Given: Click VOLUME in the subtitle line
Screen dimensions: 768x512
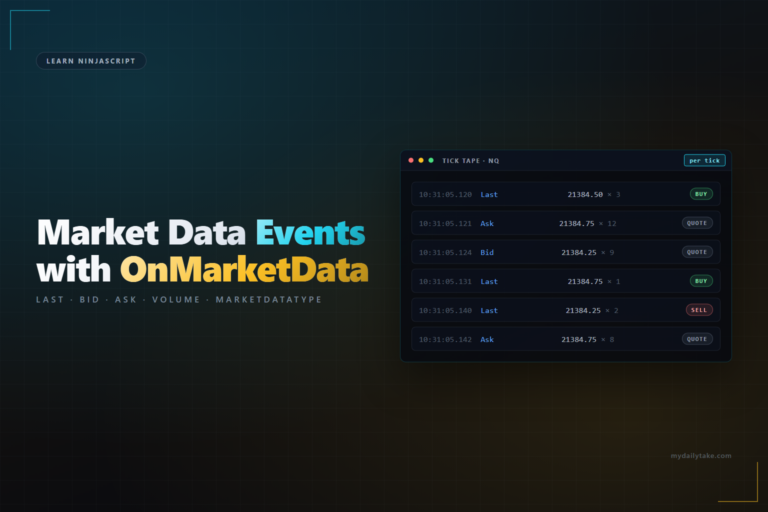Looking at the screenshot, I should point(176,299).
